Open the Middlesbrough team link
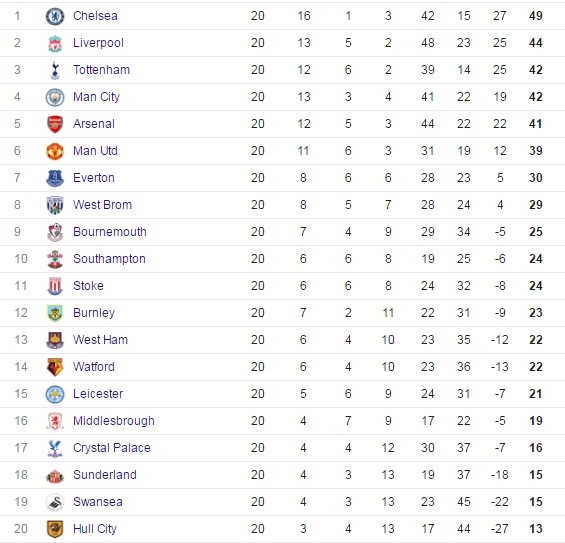Image resolution: width=565 pixels, height=543 pixels. (114, 421)
